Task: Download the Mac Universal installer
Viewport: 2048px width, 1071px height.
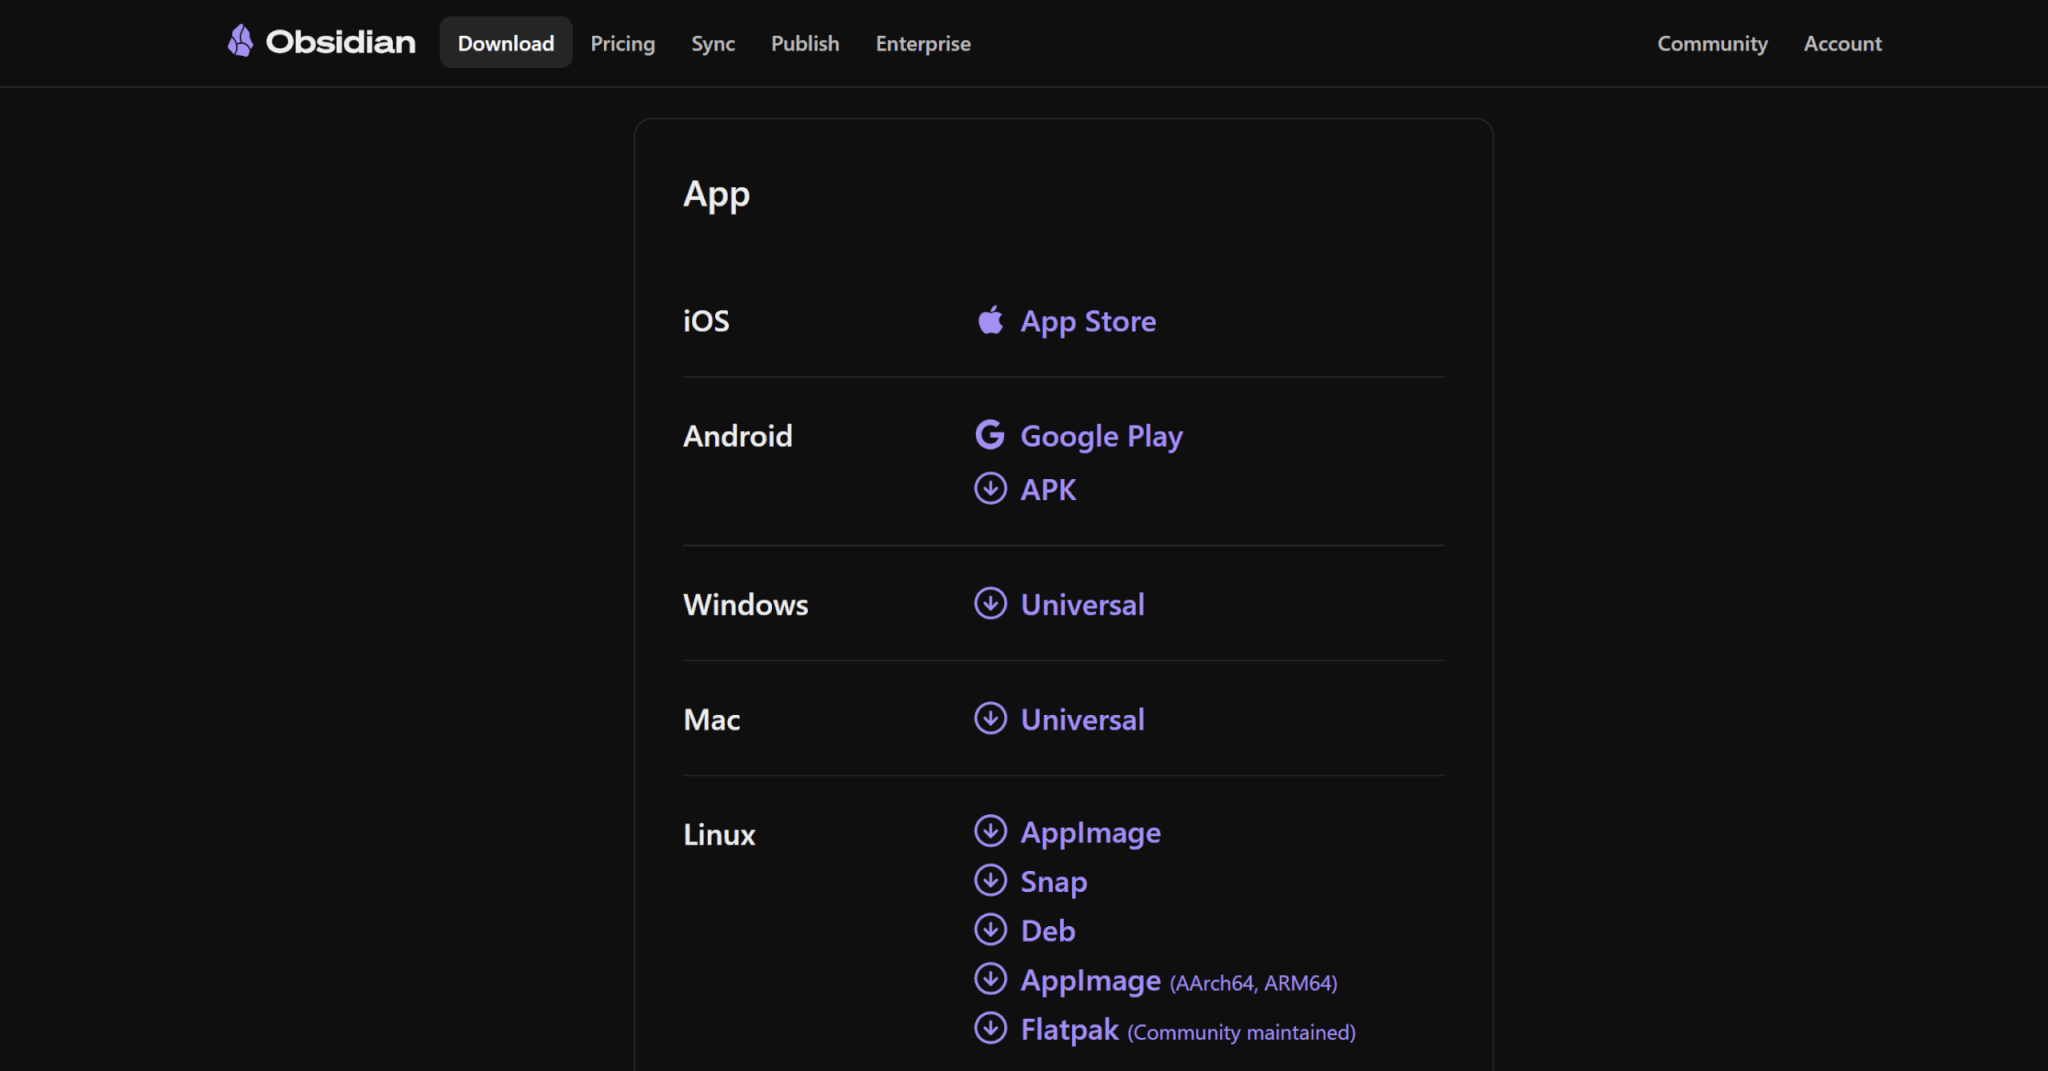Action: point(1082,720)
